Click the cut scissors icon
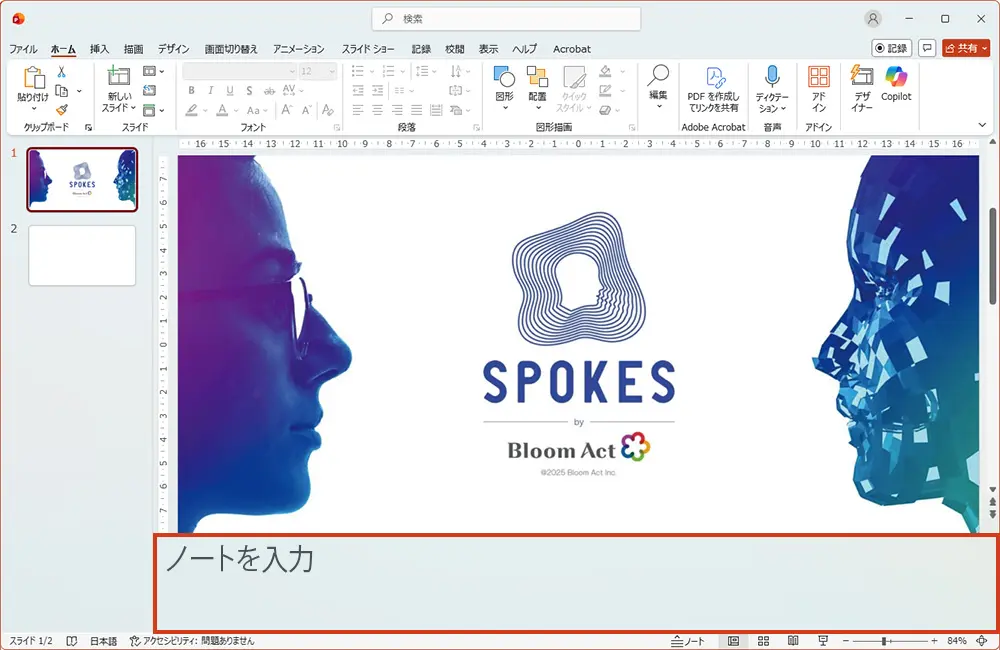The height and width of the screenshot is (650, 1000). [62, 72]
